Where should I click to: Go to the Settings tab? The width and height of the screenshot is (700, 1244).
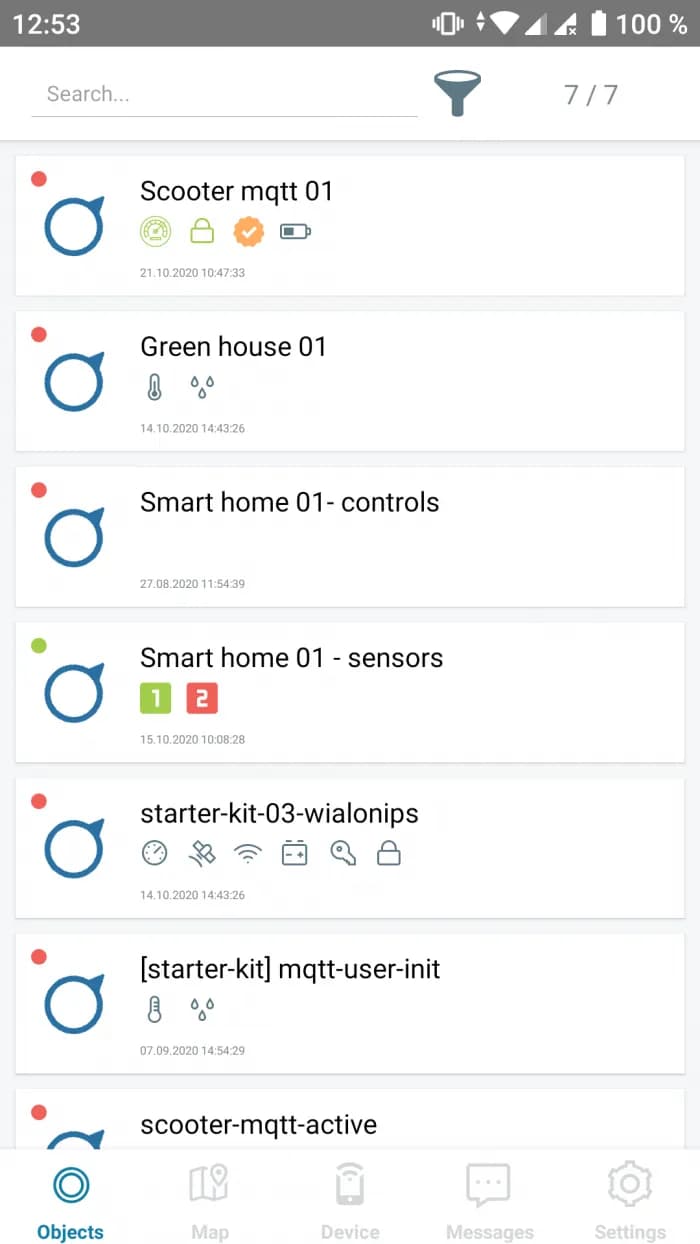tap(630, 1199)
